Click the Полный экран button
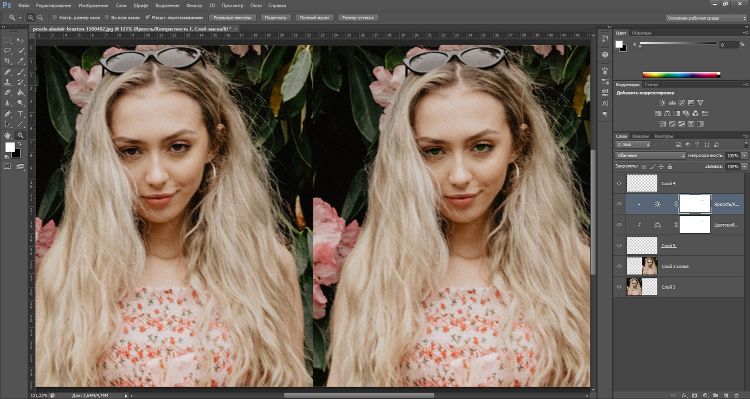Screen dimensions: 750x399 (x=314, y=18)
